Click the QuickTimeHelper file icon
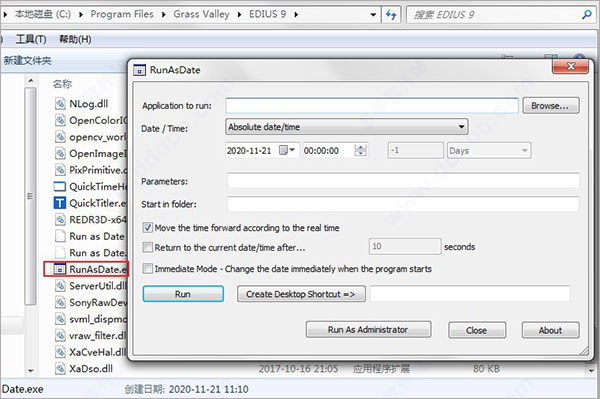The height and width of the screenshot is (399, 600). [x=59, y=187]
